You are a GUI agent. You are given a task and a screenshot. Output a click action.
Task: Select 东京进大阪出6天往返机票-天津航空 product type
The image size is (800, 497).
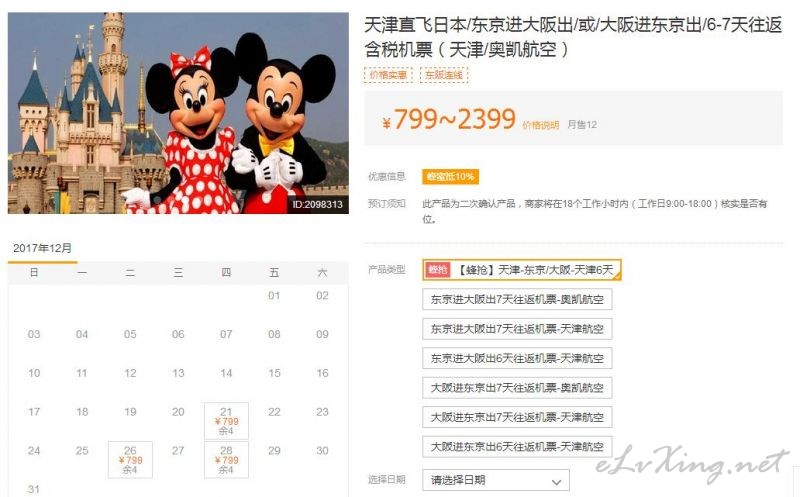click(x=517, y=358)
